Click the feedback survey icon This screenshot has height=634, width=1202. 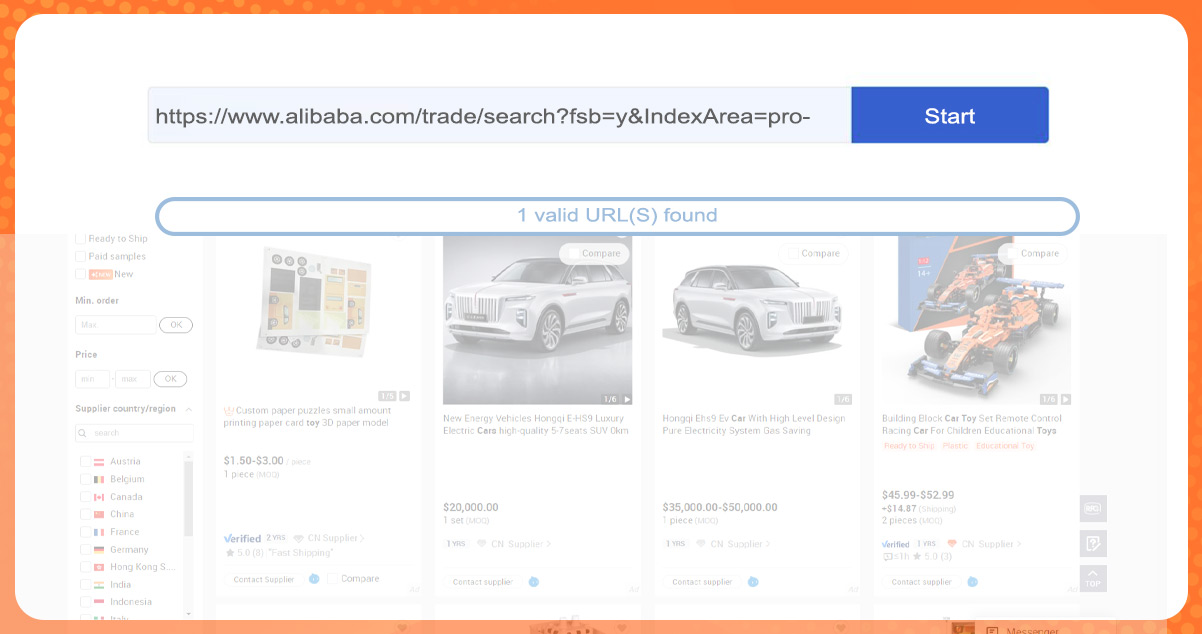pos(1093,544)
